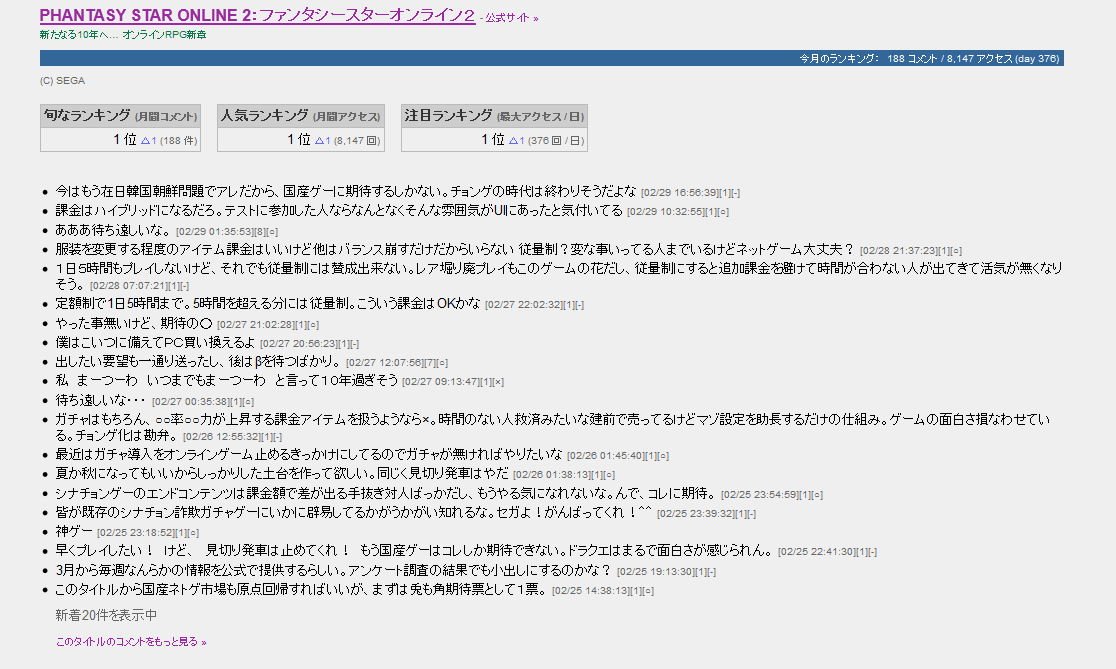Select the 注目ランキング box header

tap(494, 116)
